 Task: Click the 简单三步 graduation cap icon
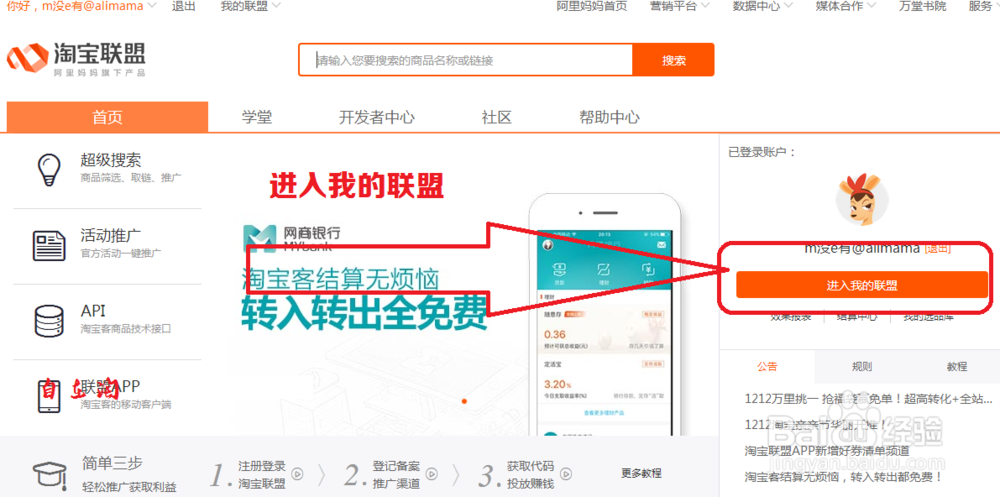pyautogui.click(x=49, y=475)
